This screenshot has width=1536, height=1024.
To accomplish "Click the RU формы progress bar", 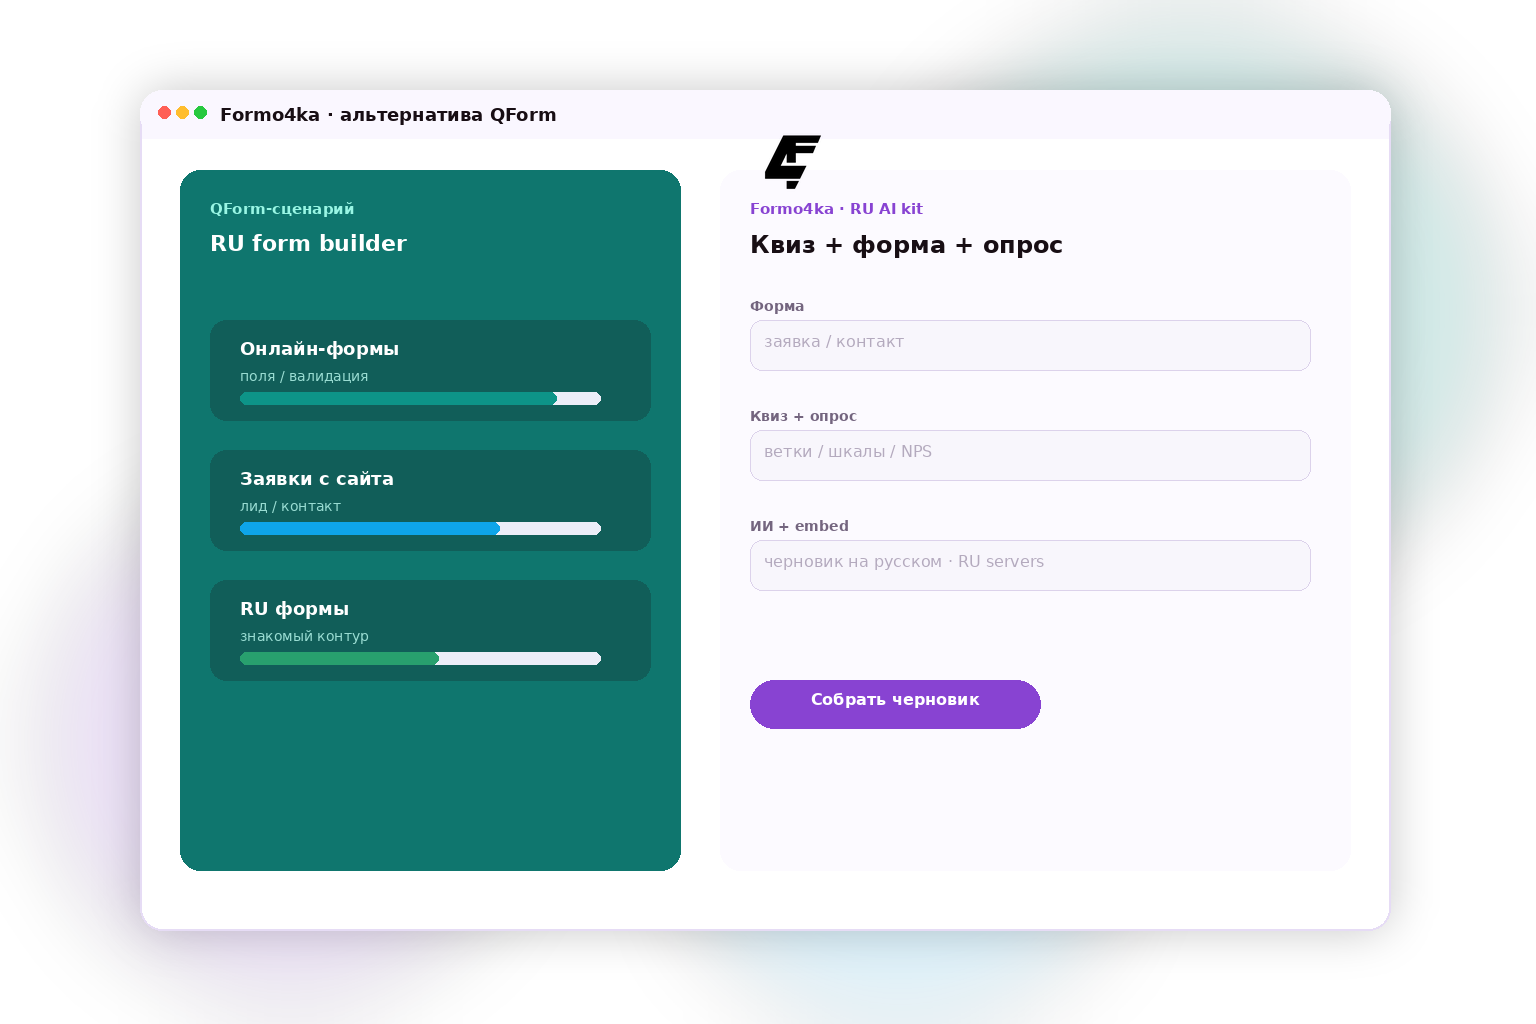I will tap(420, 658).
